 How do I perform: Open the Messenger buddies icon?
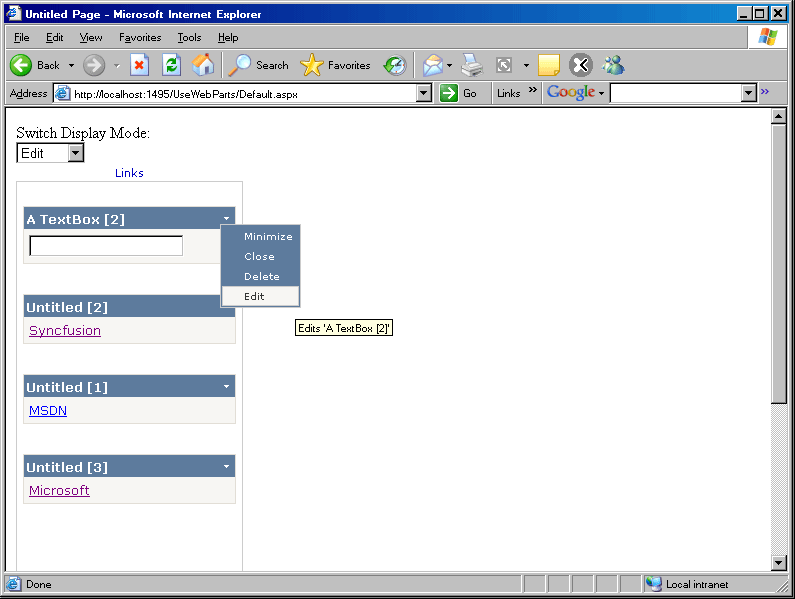tap(613, 66)
